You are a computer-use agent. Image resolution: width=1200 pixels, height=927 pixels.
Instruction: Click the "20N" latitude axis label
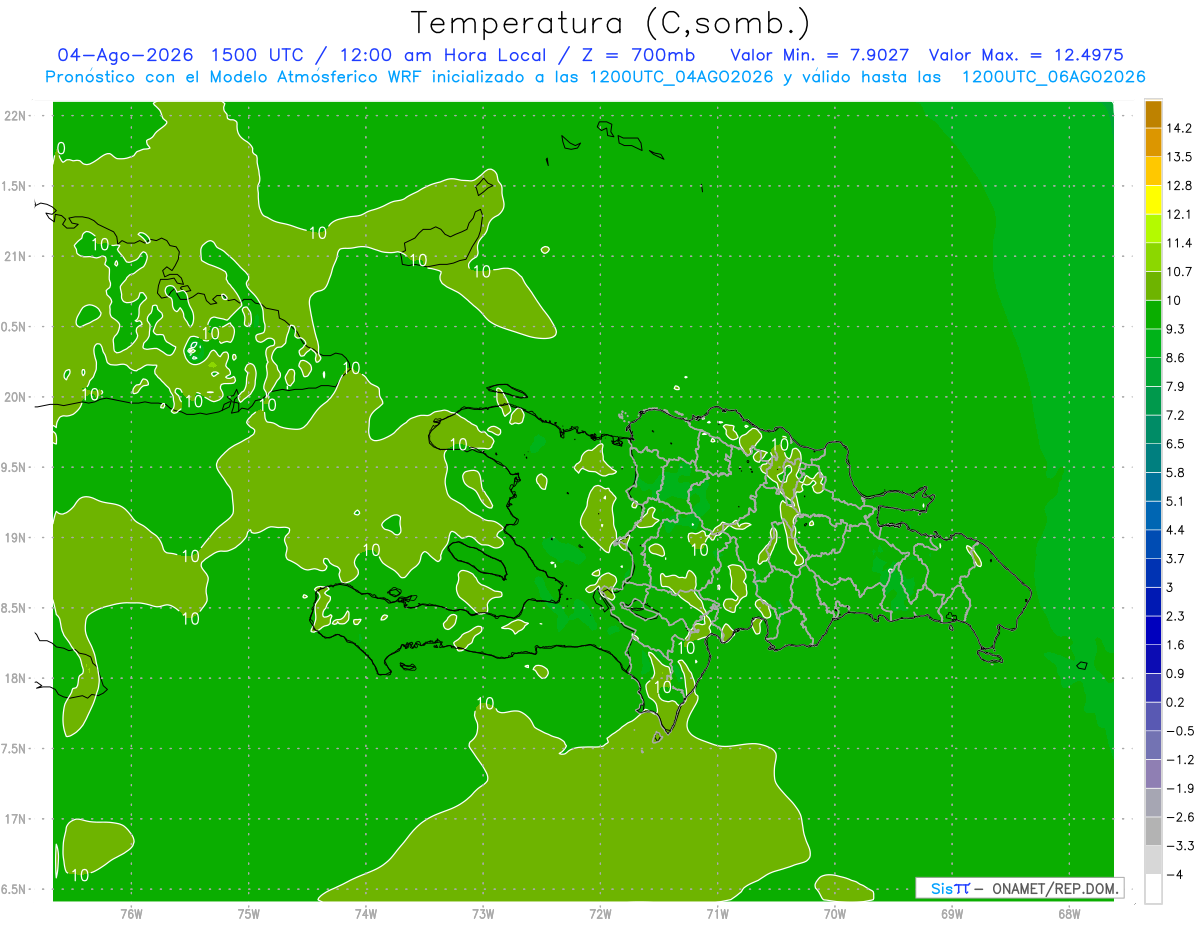(16, 397)
